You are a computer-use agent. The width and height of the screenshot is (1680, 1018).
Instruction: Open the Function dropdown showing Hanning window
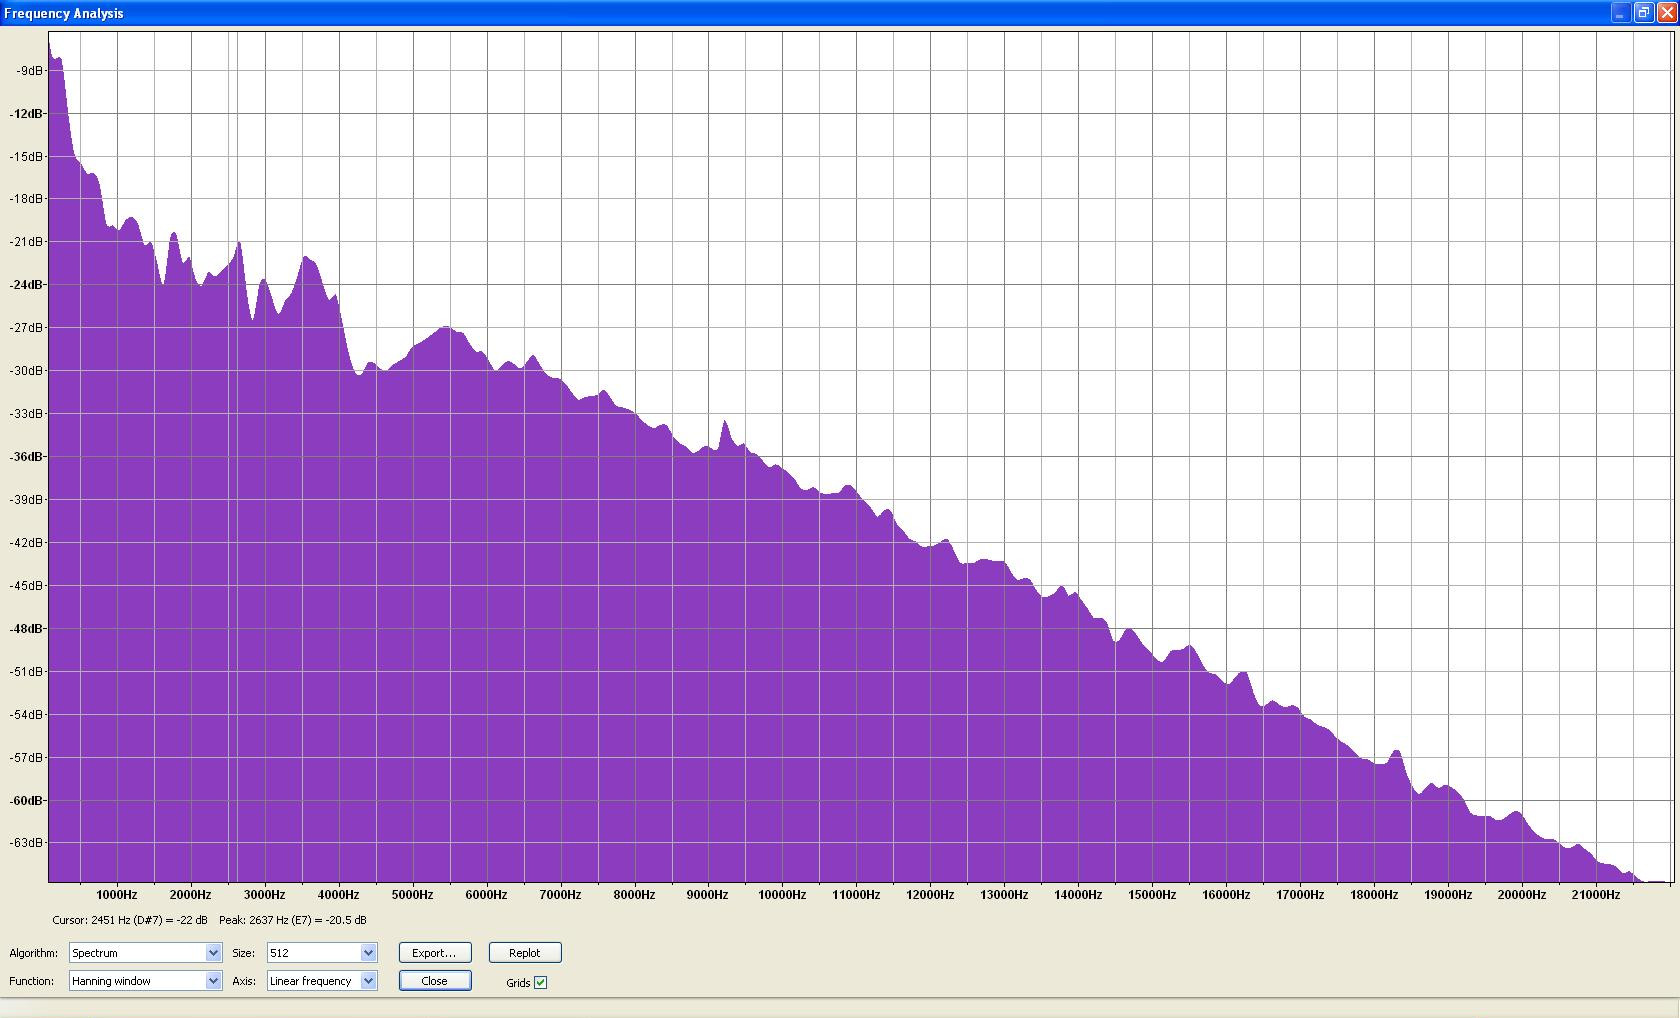pyautogui.click(x=145, y=981)
